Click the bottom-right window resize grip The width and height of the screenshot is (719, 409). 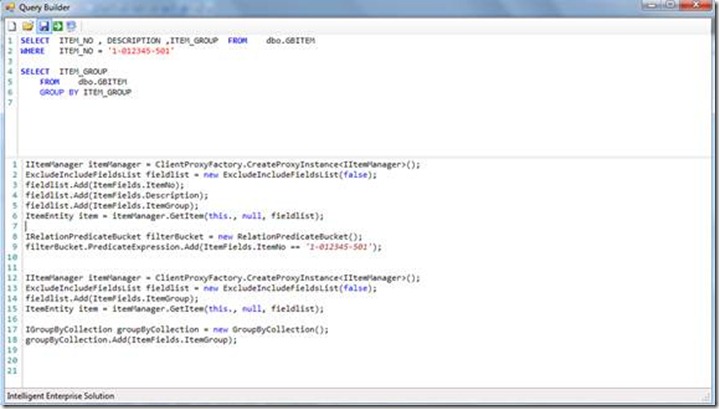point(706,397)
